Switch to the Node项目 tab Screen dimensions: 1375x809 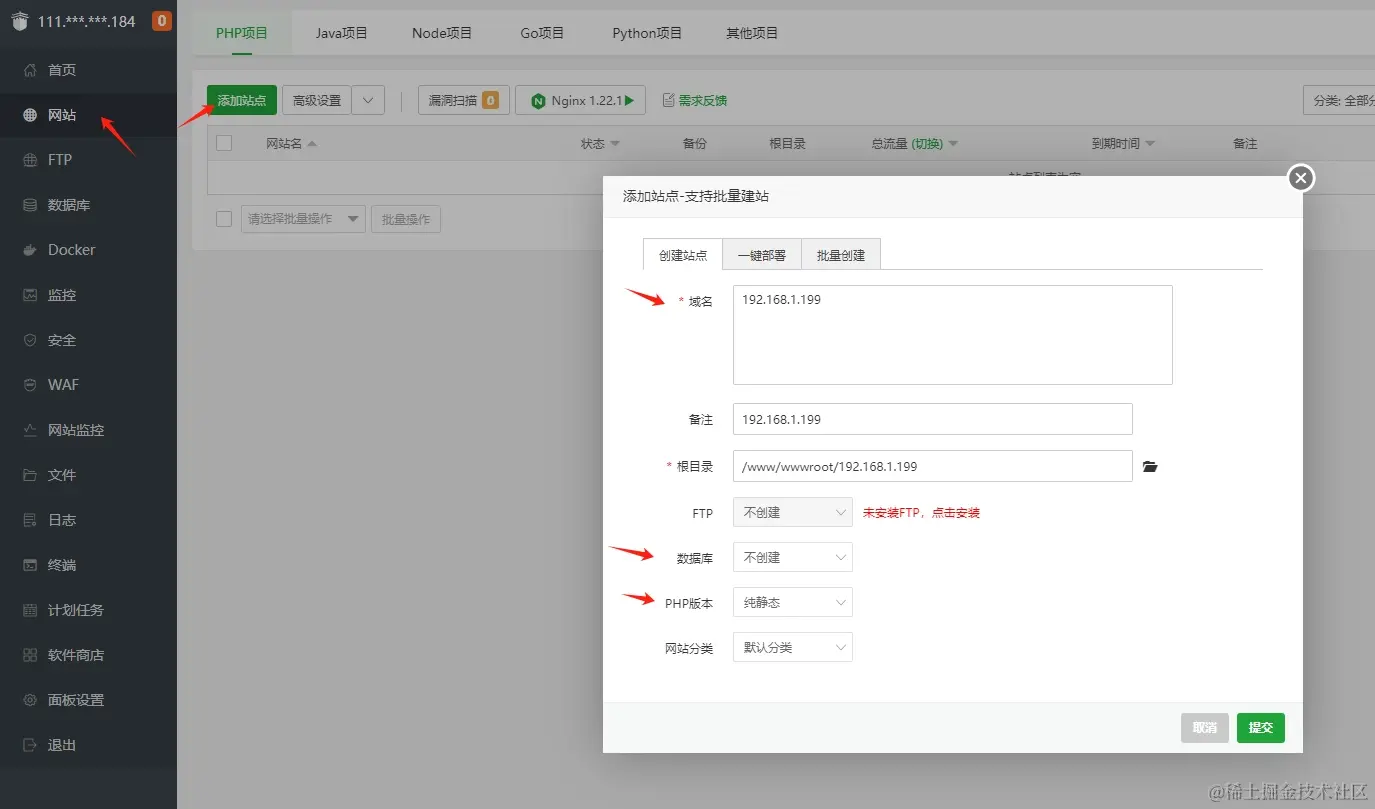442,33
